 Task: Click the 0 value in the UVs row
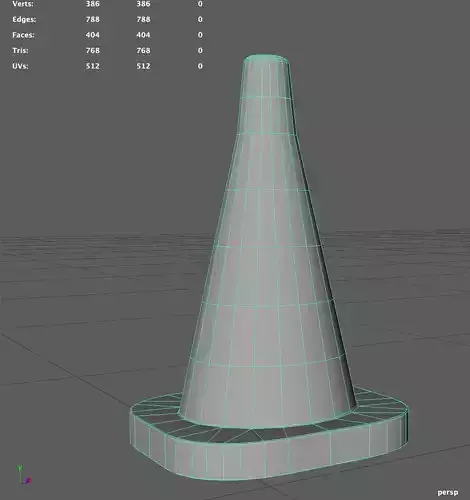coord(200,66)
